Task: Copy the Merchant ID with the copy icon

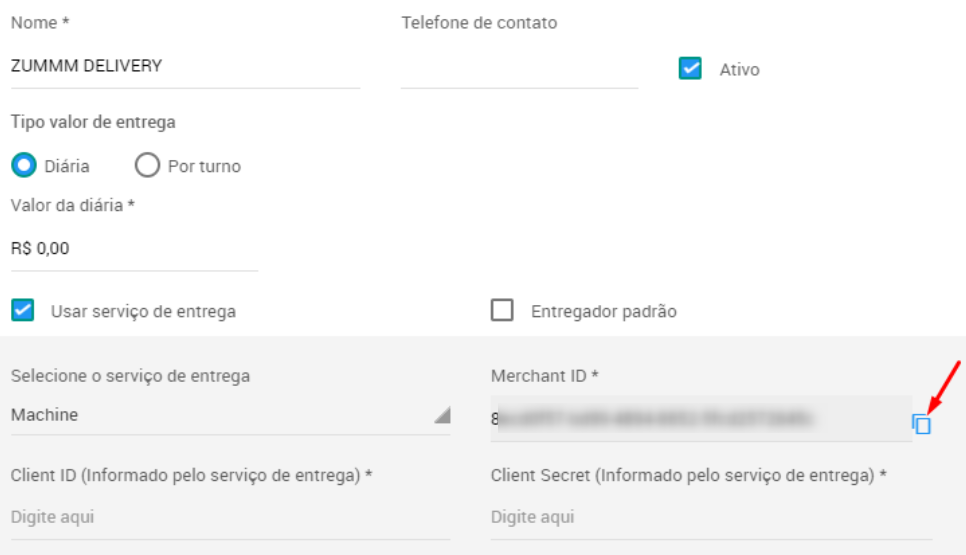Action: 922,424
